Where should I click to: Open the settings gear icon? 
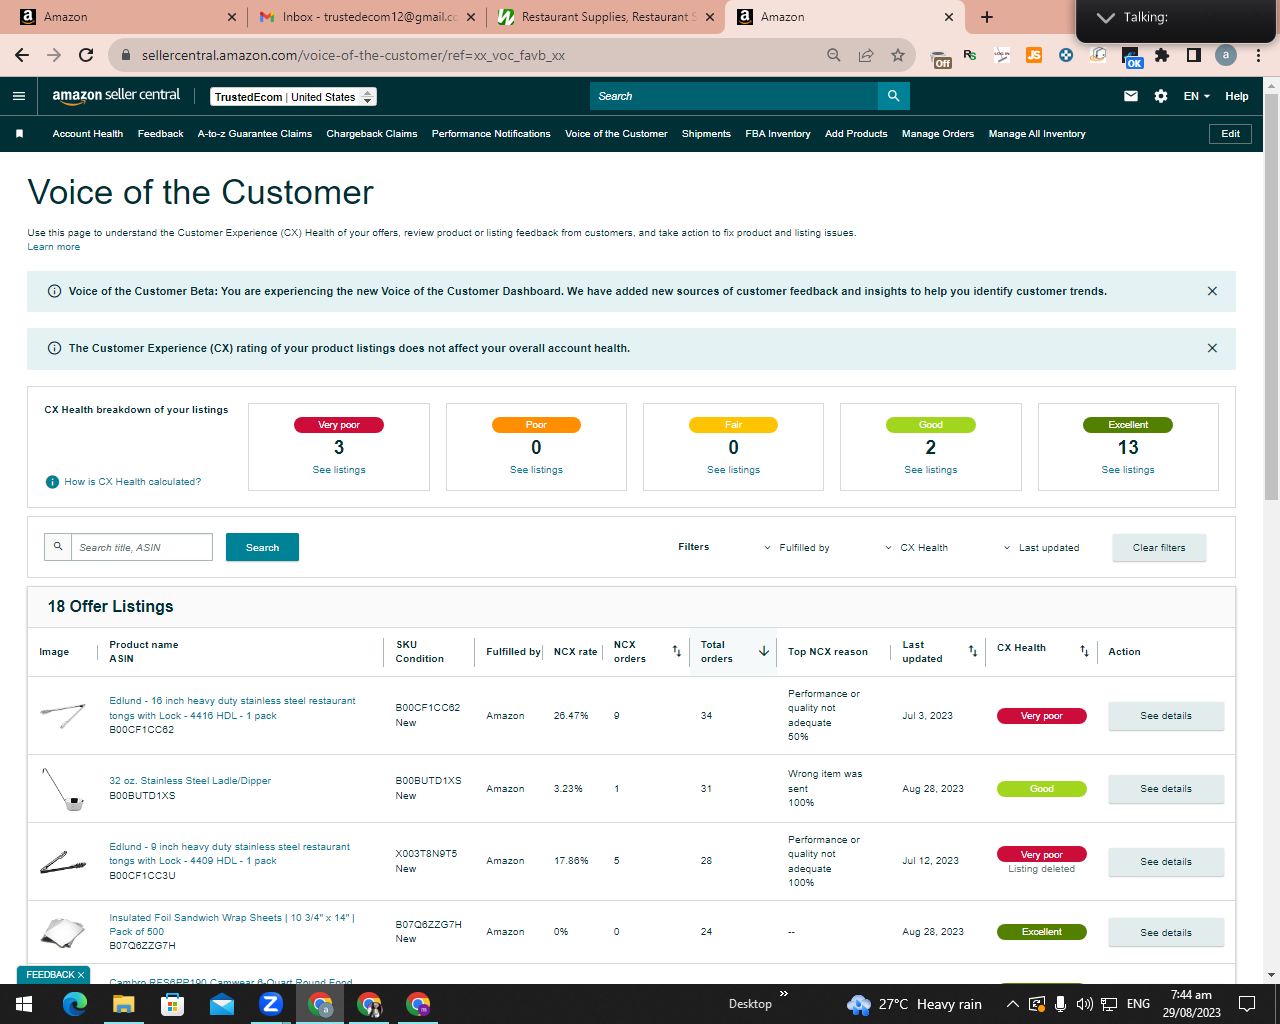[x=1161, y=96]
